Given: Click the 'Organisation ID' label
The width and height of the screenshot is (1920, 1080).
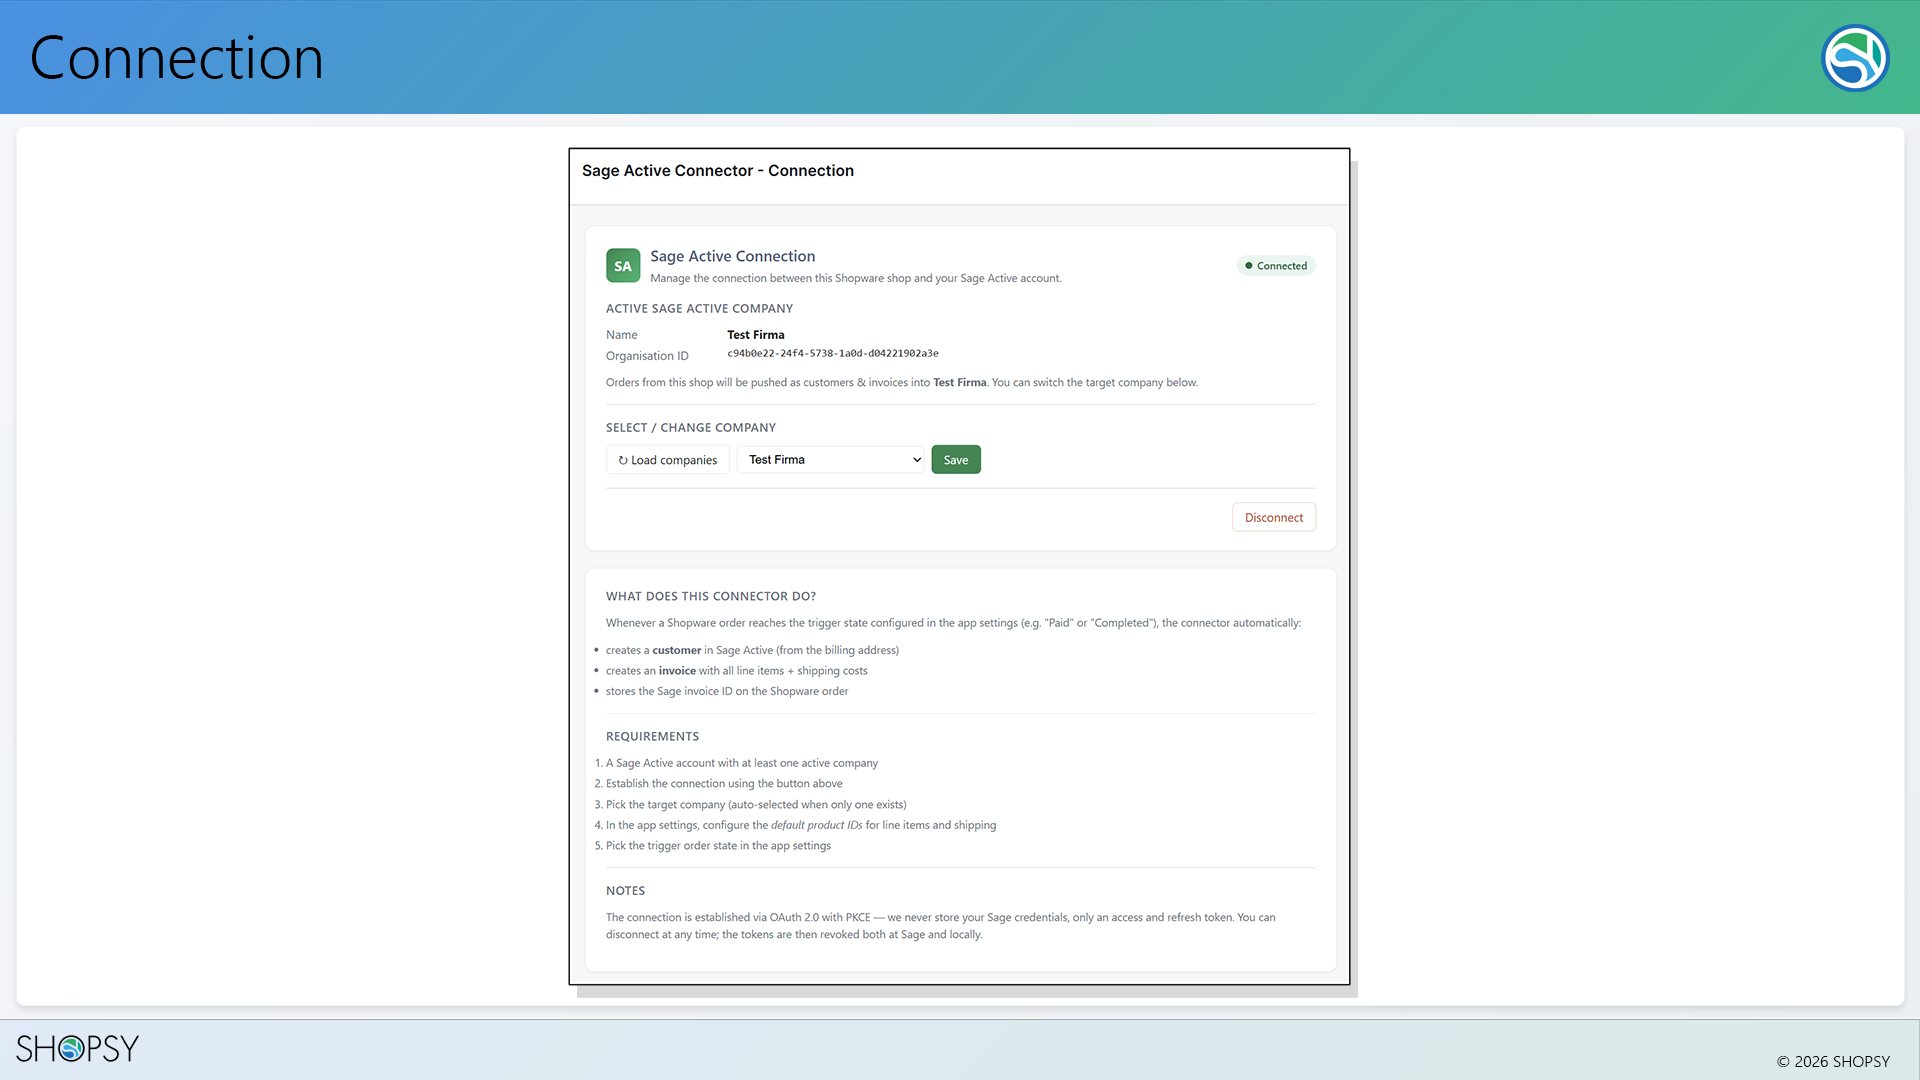Looking at the screenshot, I should coord(647,356).
